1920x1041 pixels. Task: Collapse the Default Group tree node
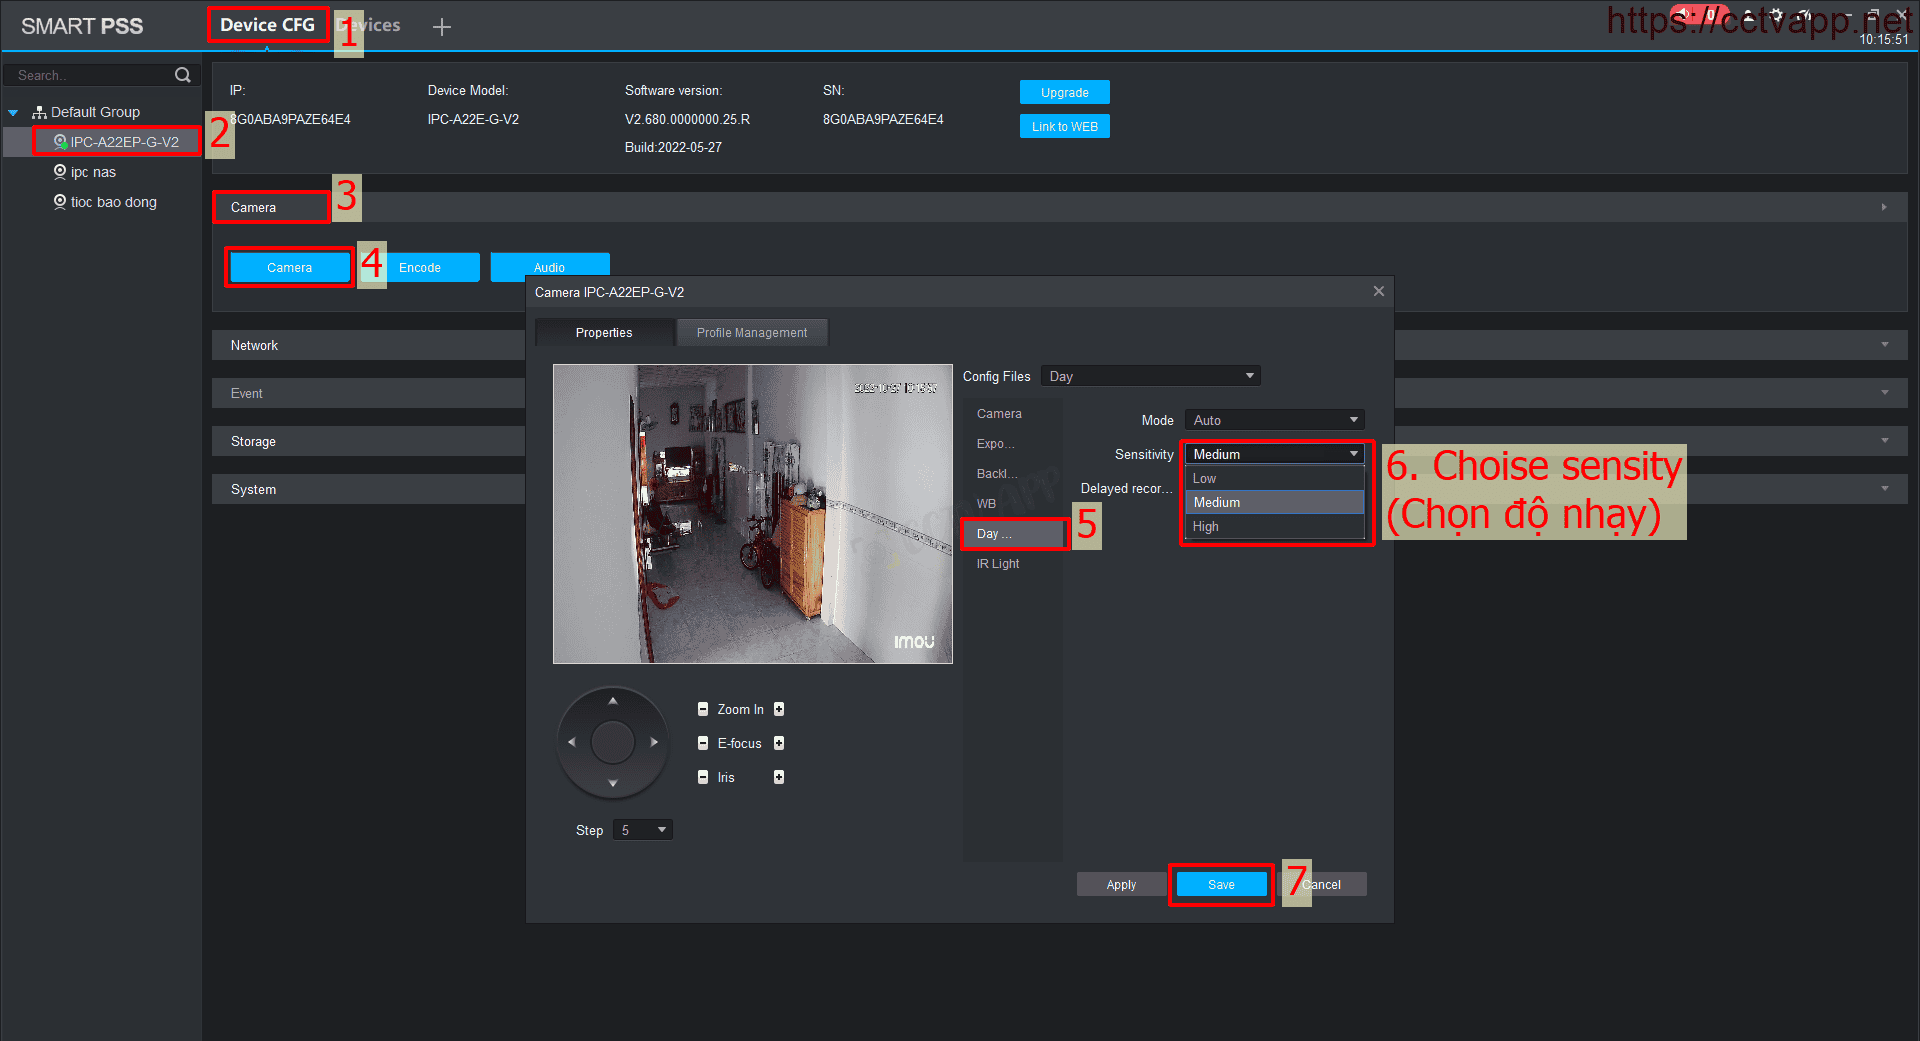tap(13, 113)
